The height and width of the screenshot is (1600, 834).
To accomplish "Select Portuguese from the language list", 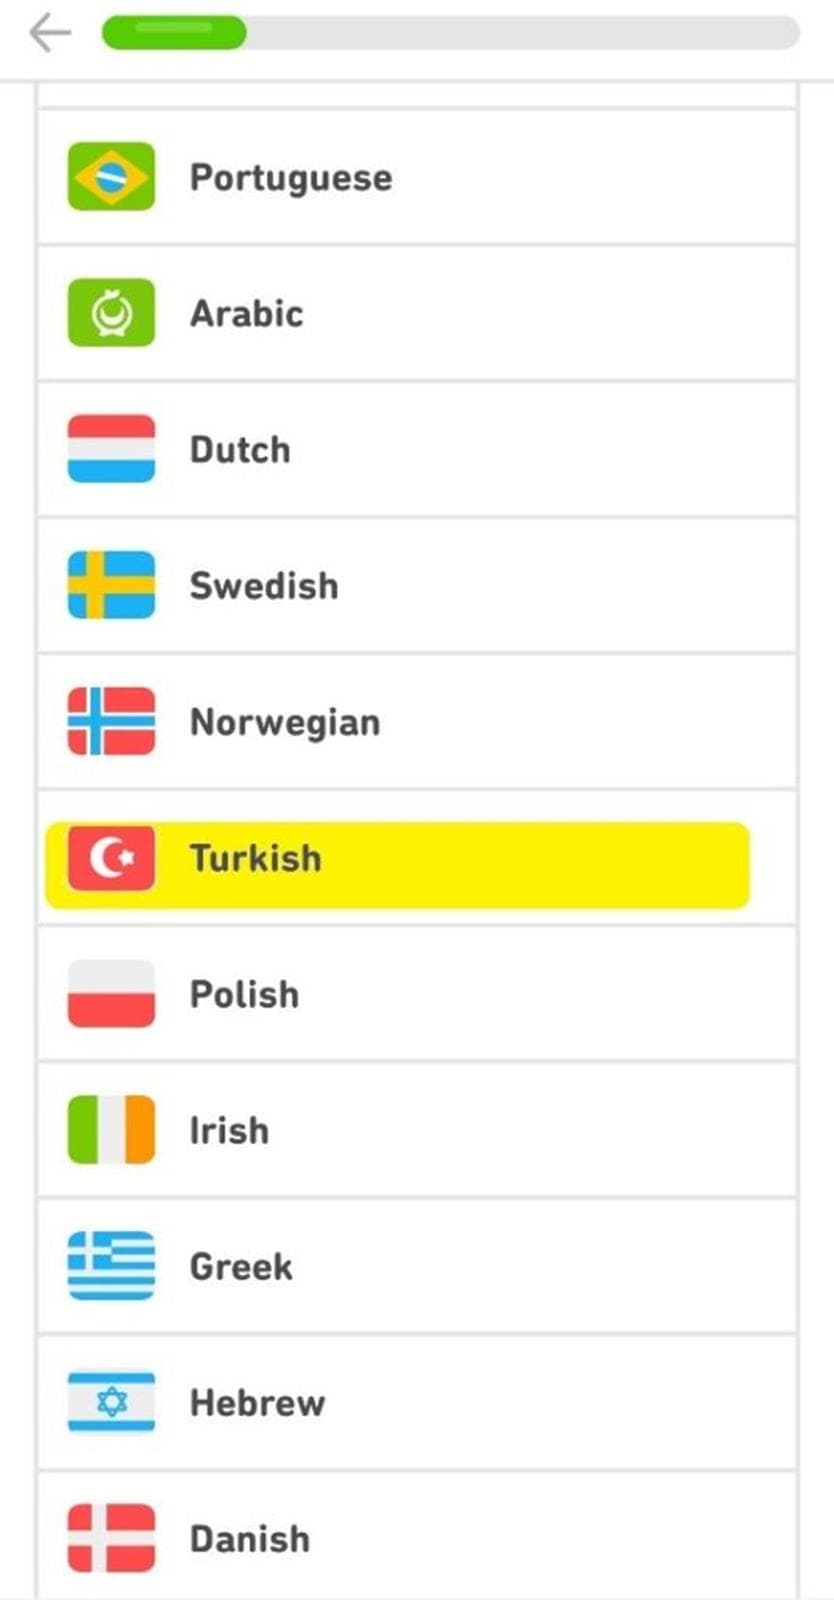I will (291, 178).
